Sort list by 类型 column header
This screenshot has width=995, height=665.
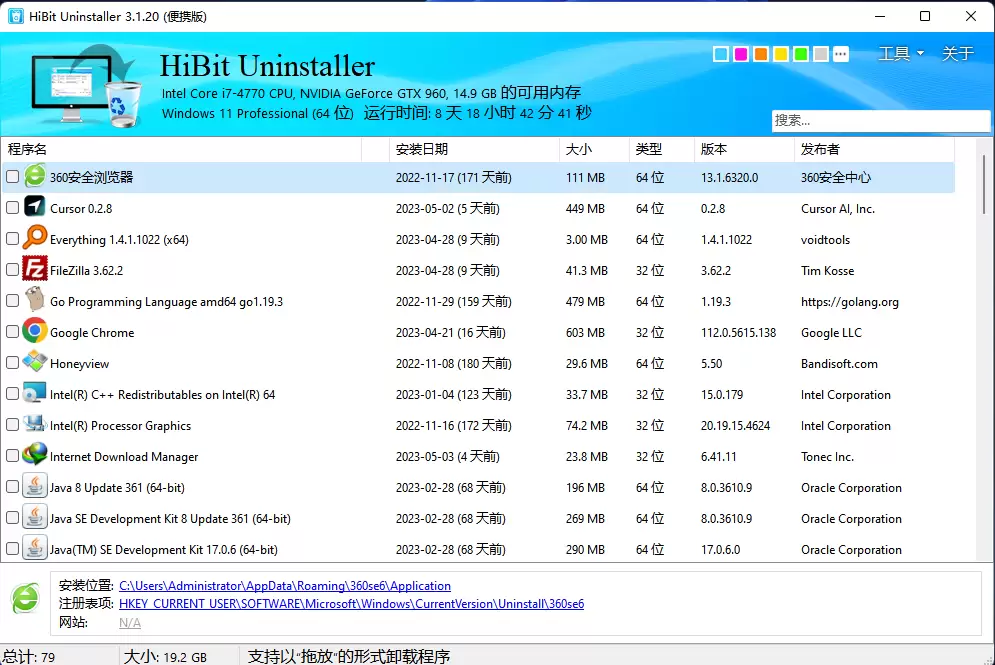(661, 149)
